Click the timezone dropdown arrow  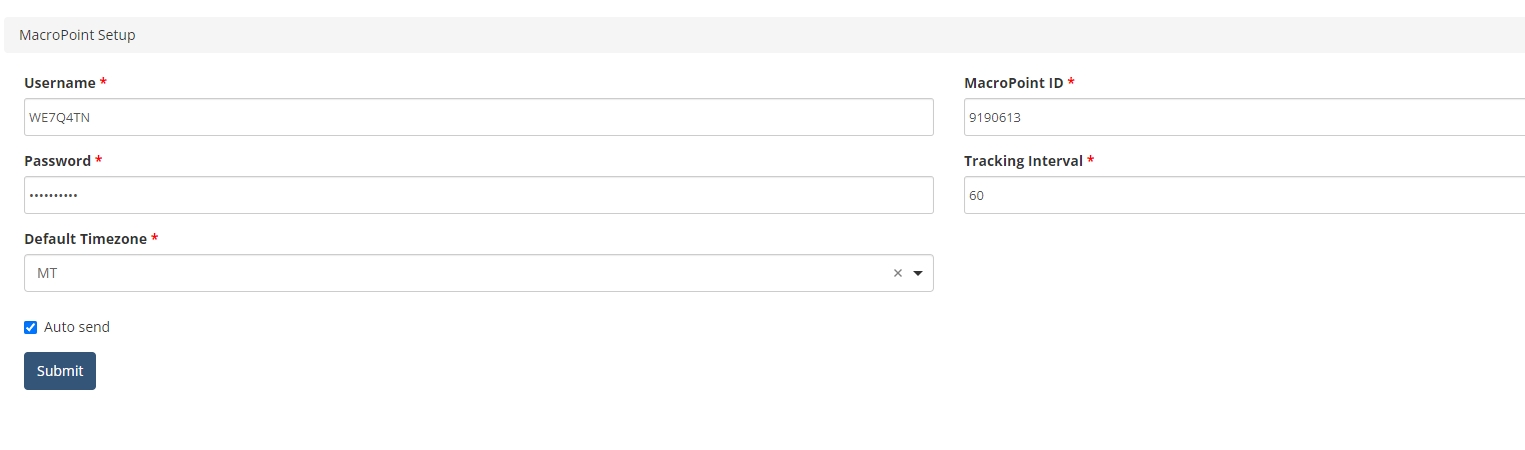(x=918, y=273)
